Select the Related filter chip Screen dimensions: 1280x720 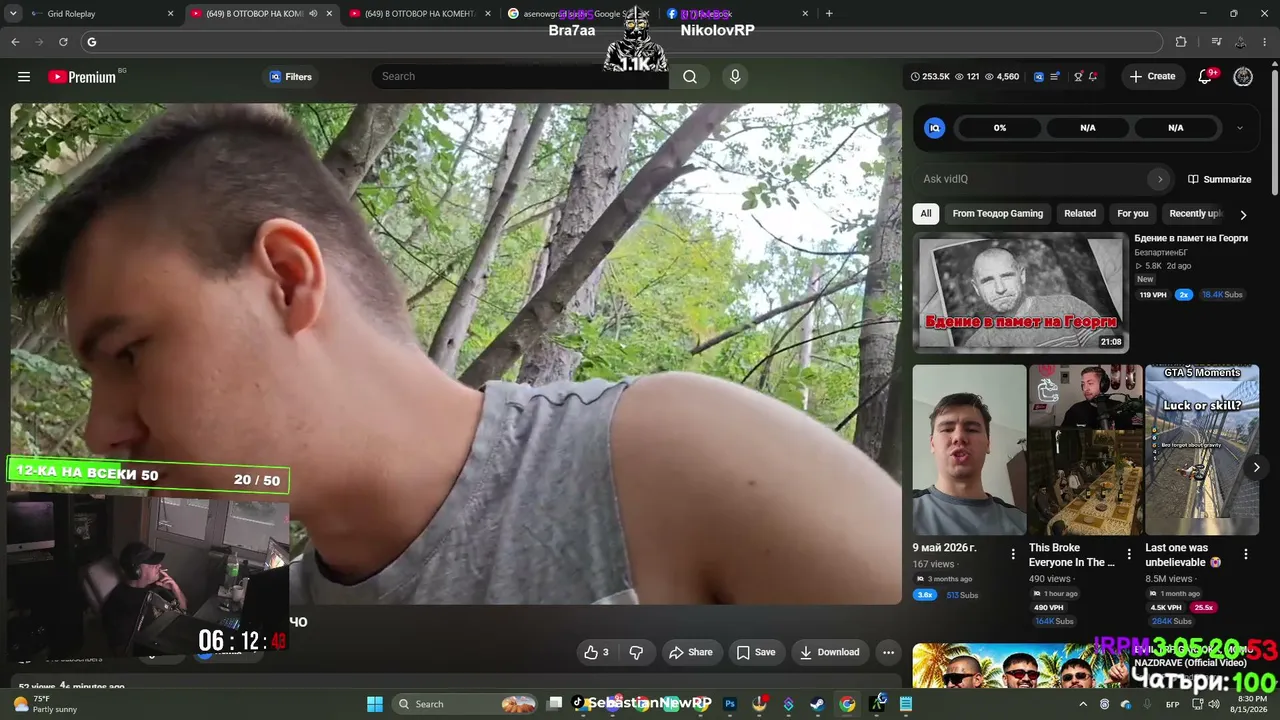[1080, 213]
